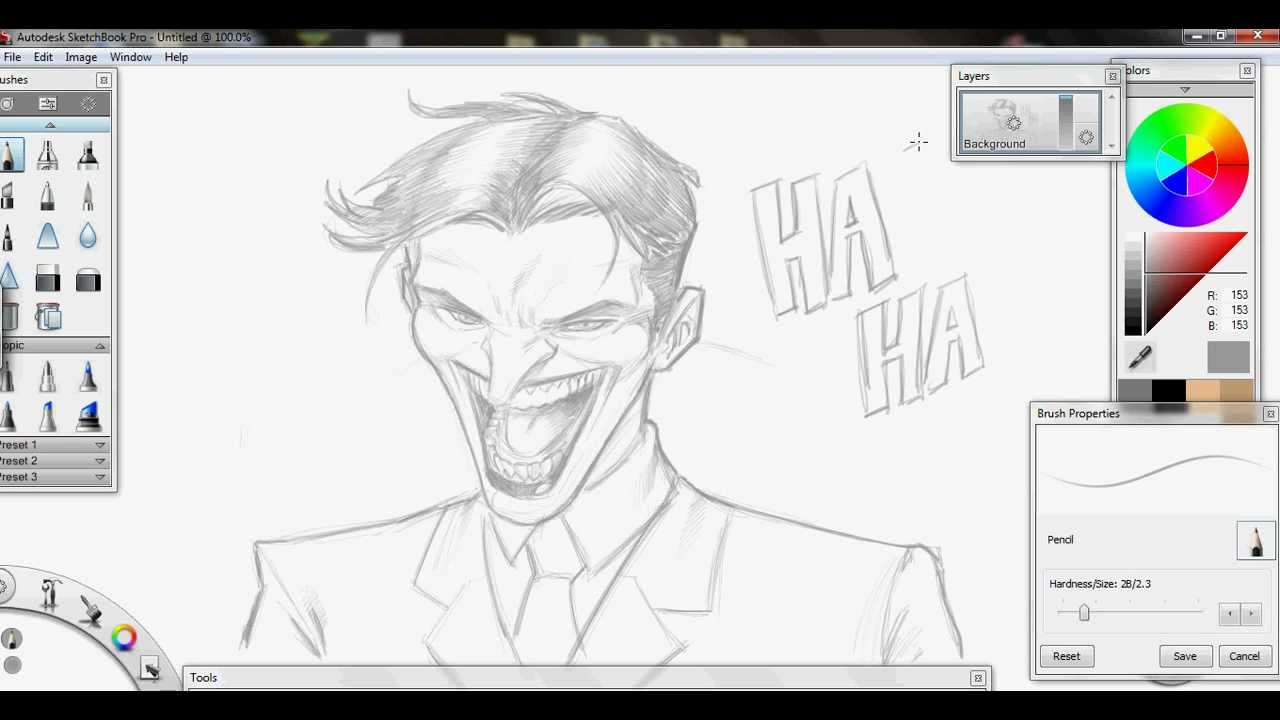Select the tan palette swatch
Viewport: 1280px width, 720px height.
tap(1237, 391)
